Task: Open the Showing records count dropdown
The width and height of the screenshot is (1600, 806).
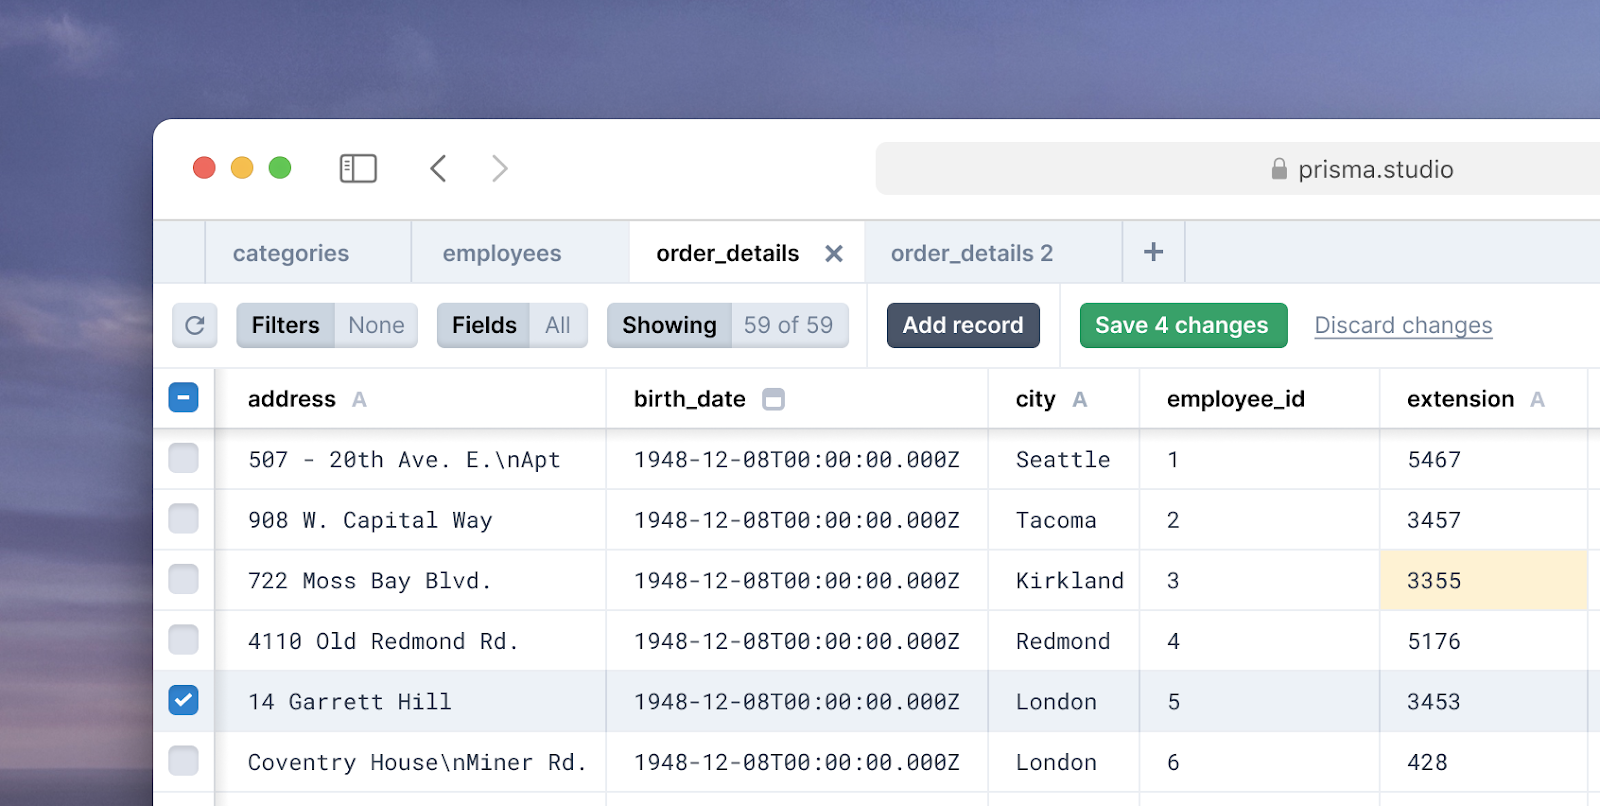Action: [x=727, y=326]
